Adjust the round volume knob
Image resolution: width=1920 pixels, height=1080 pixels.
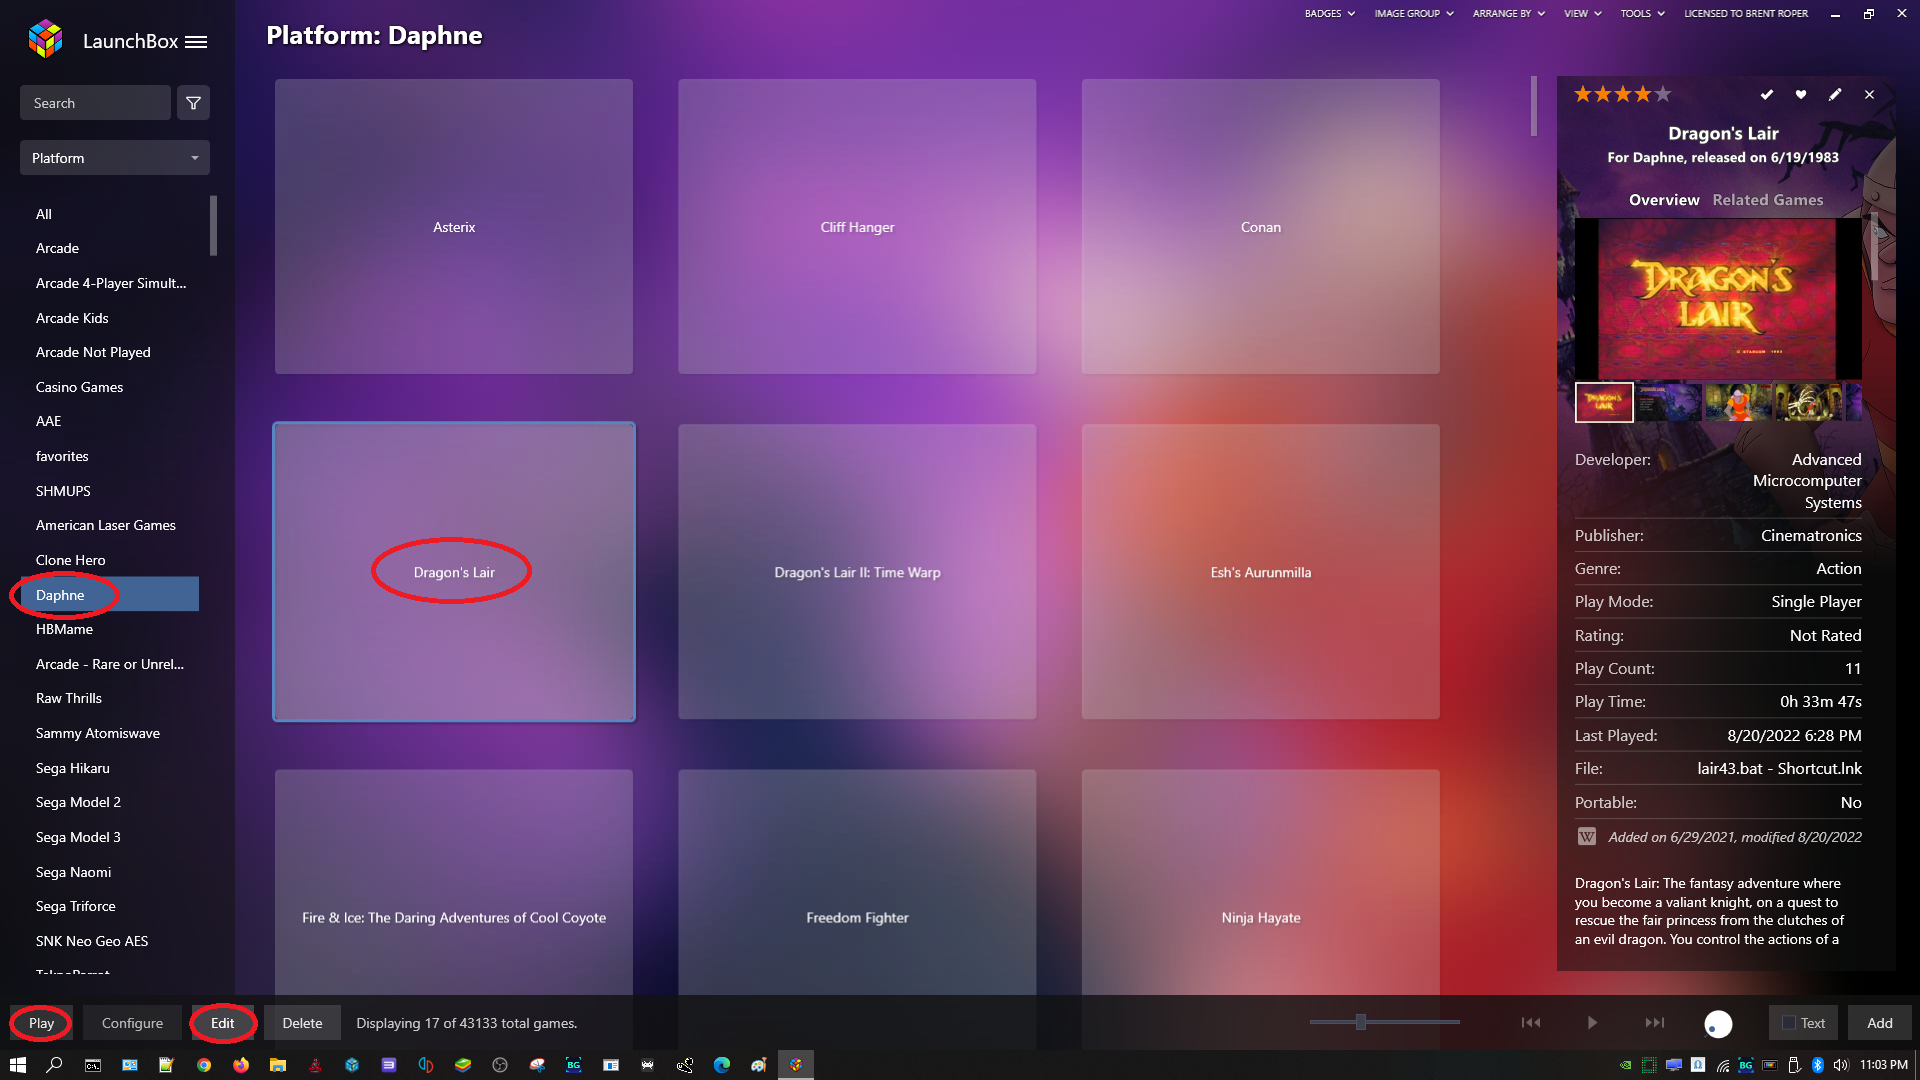point(1718,1024)
